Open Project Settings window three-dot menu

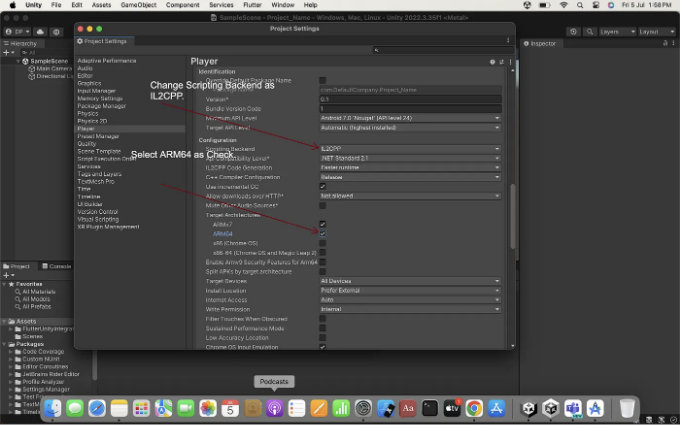click(x=508, y=40)
